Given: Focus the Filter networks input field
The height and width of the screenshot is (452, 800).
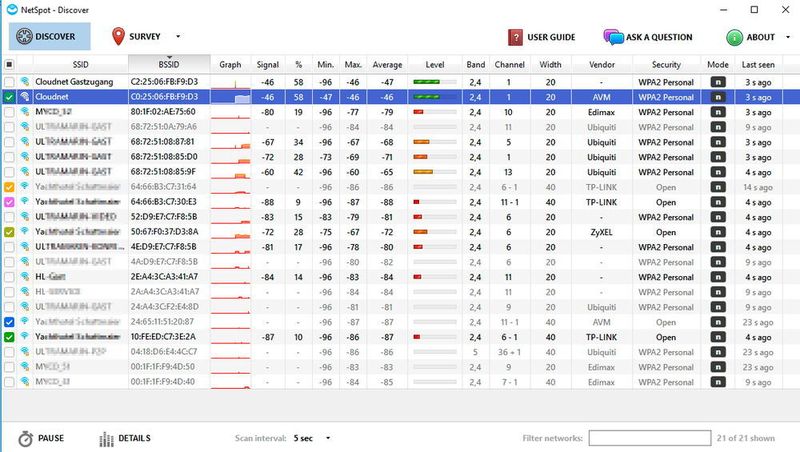Looking at the screenshot, I should [x=649, y=438].
